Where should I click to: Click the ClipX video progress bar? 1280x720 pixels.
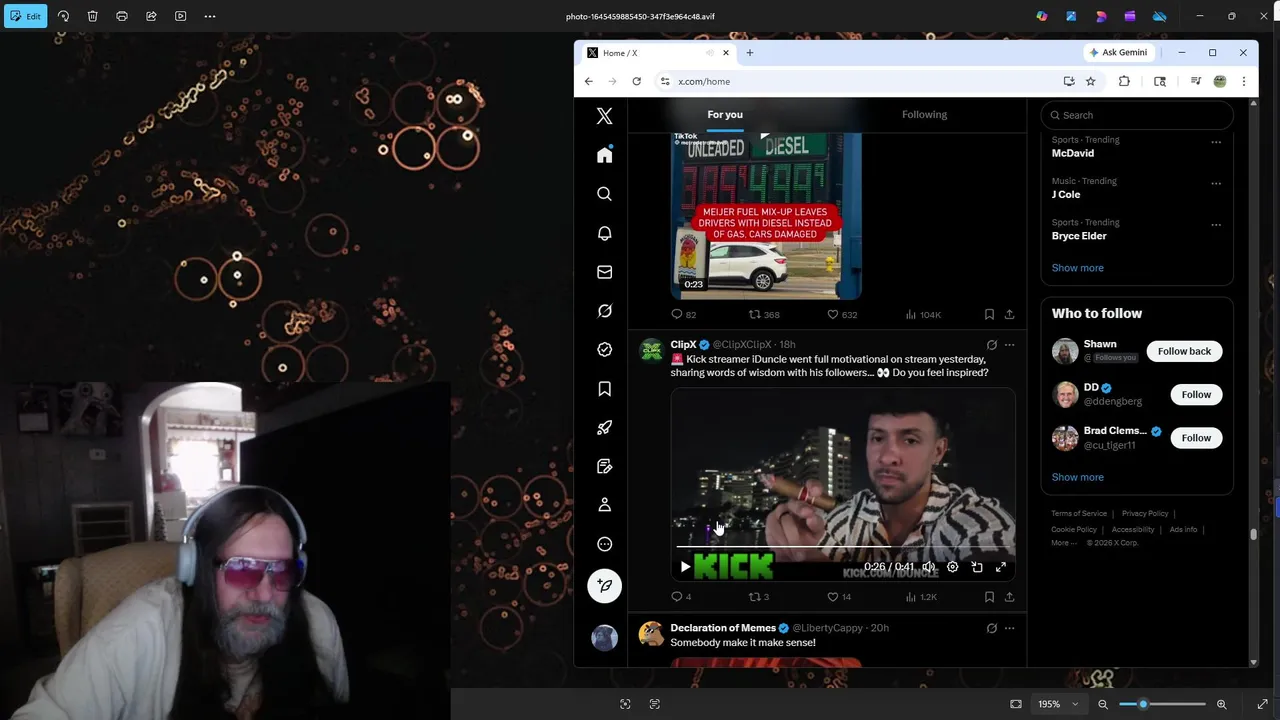843,547
